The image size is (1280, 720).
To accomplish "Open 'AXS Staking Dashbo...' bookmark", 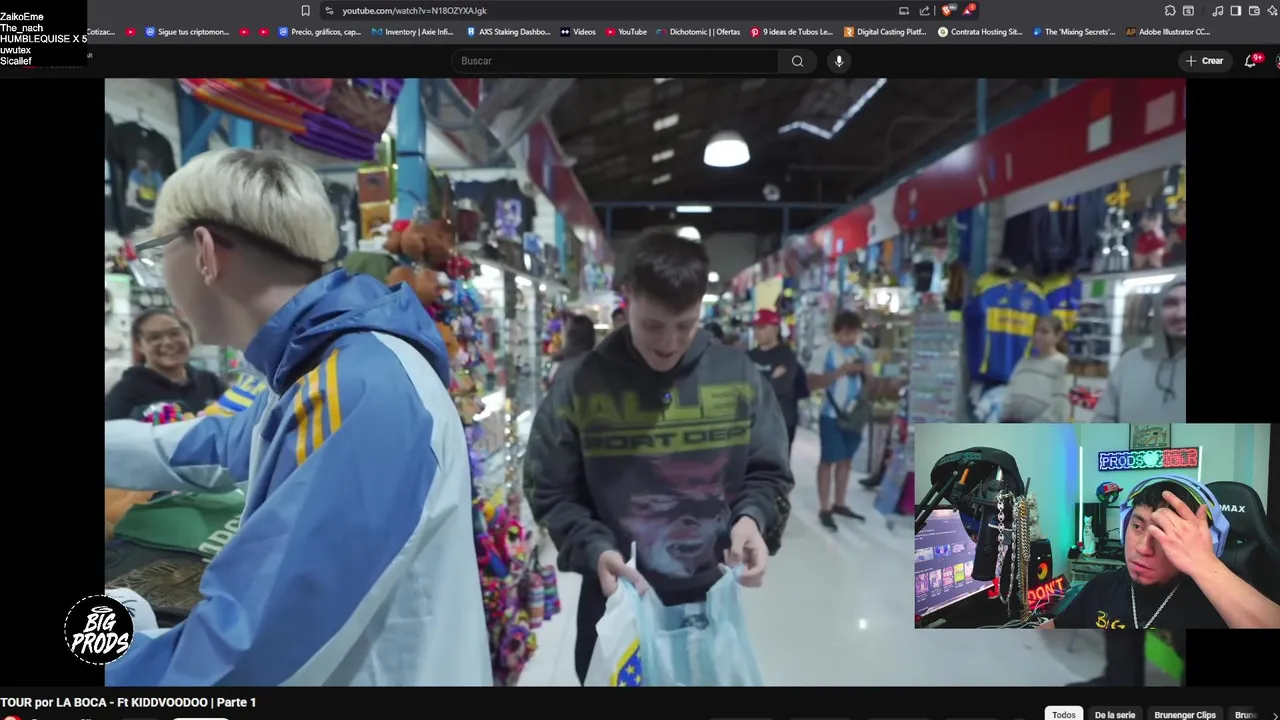I will 508,32.
